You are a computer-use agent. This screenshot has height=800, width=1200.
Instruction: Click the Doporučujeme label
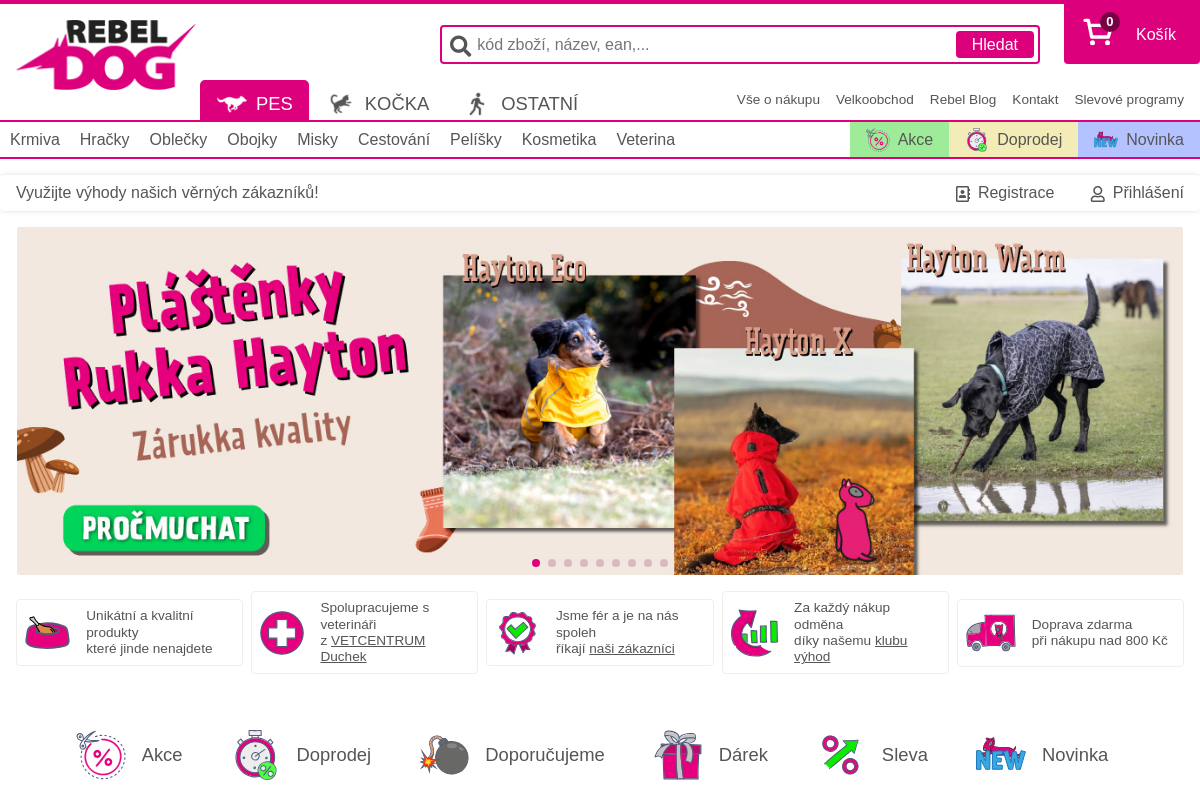point(545,755)
